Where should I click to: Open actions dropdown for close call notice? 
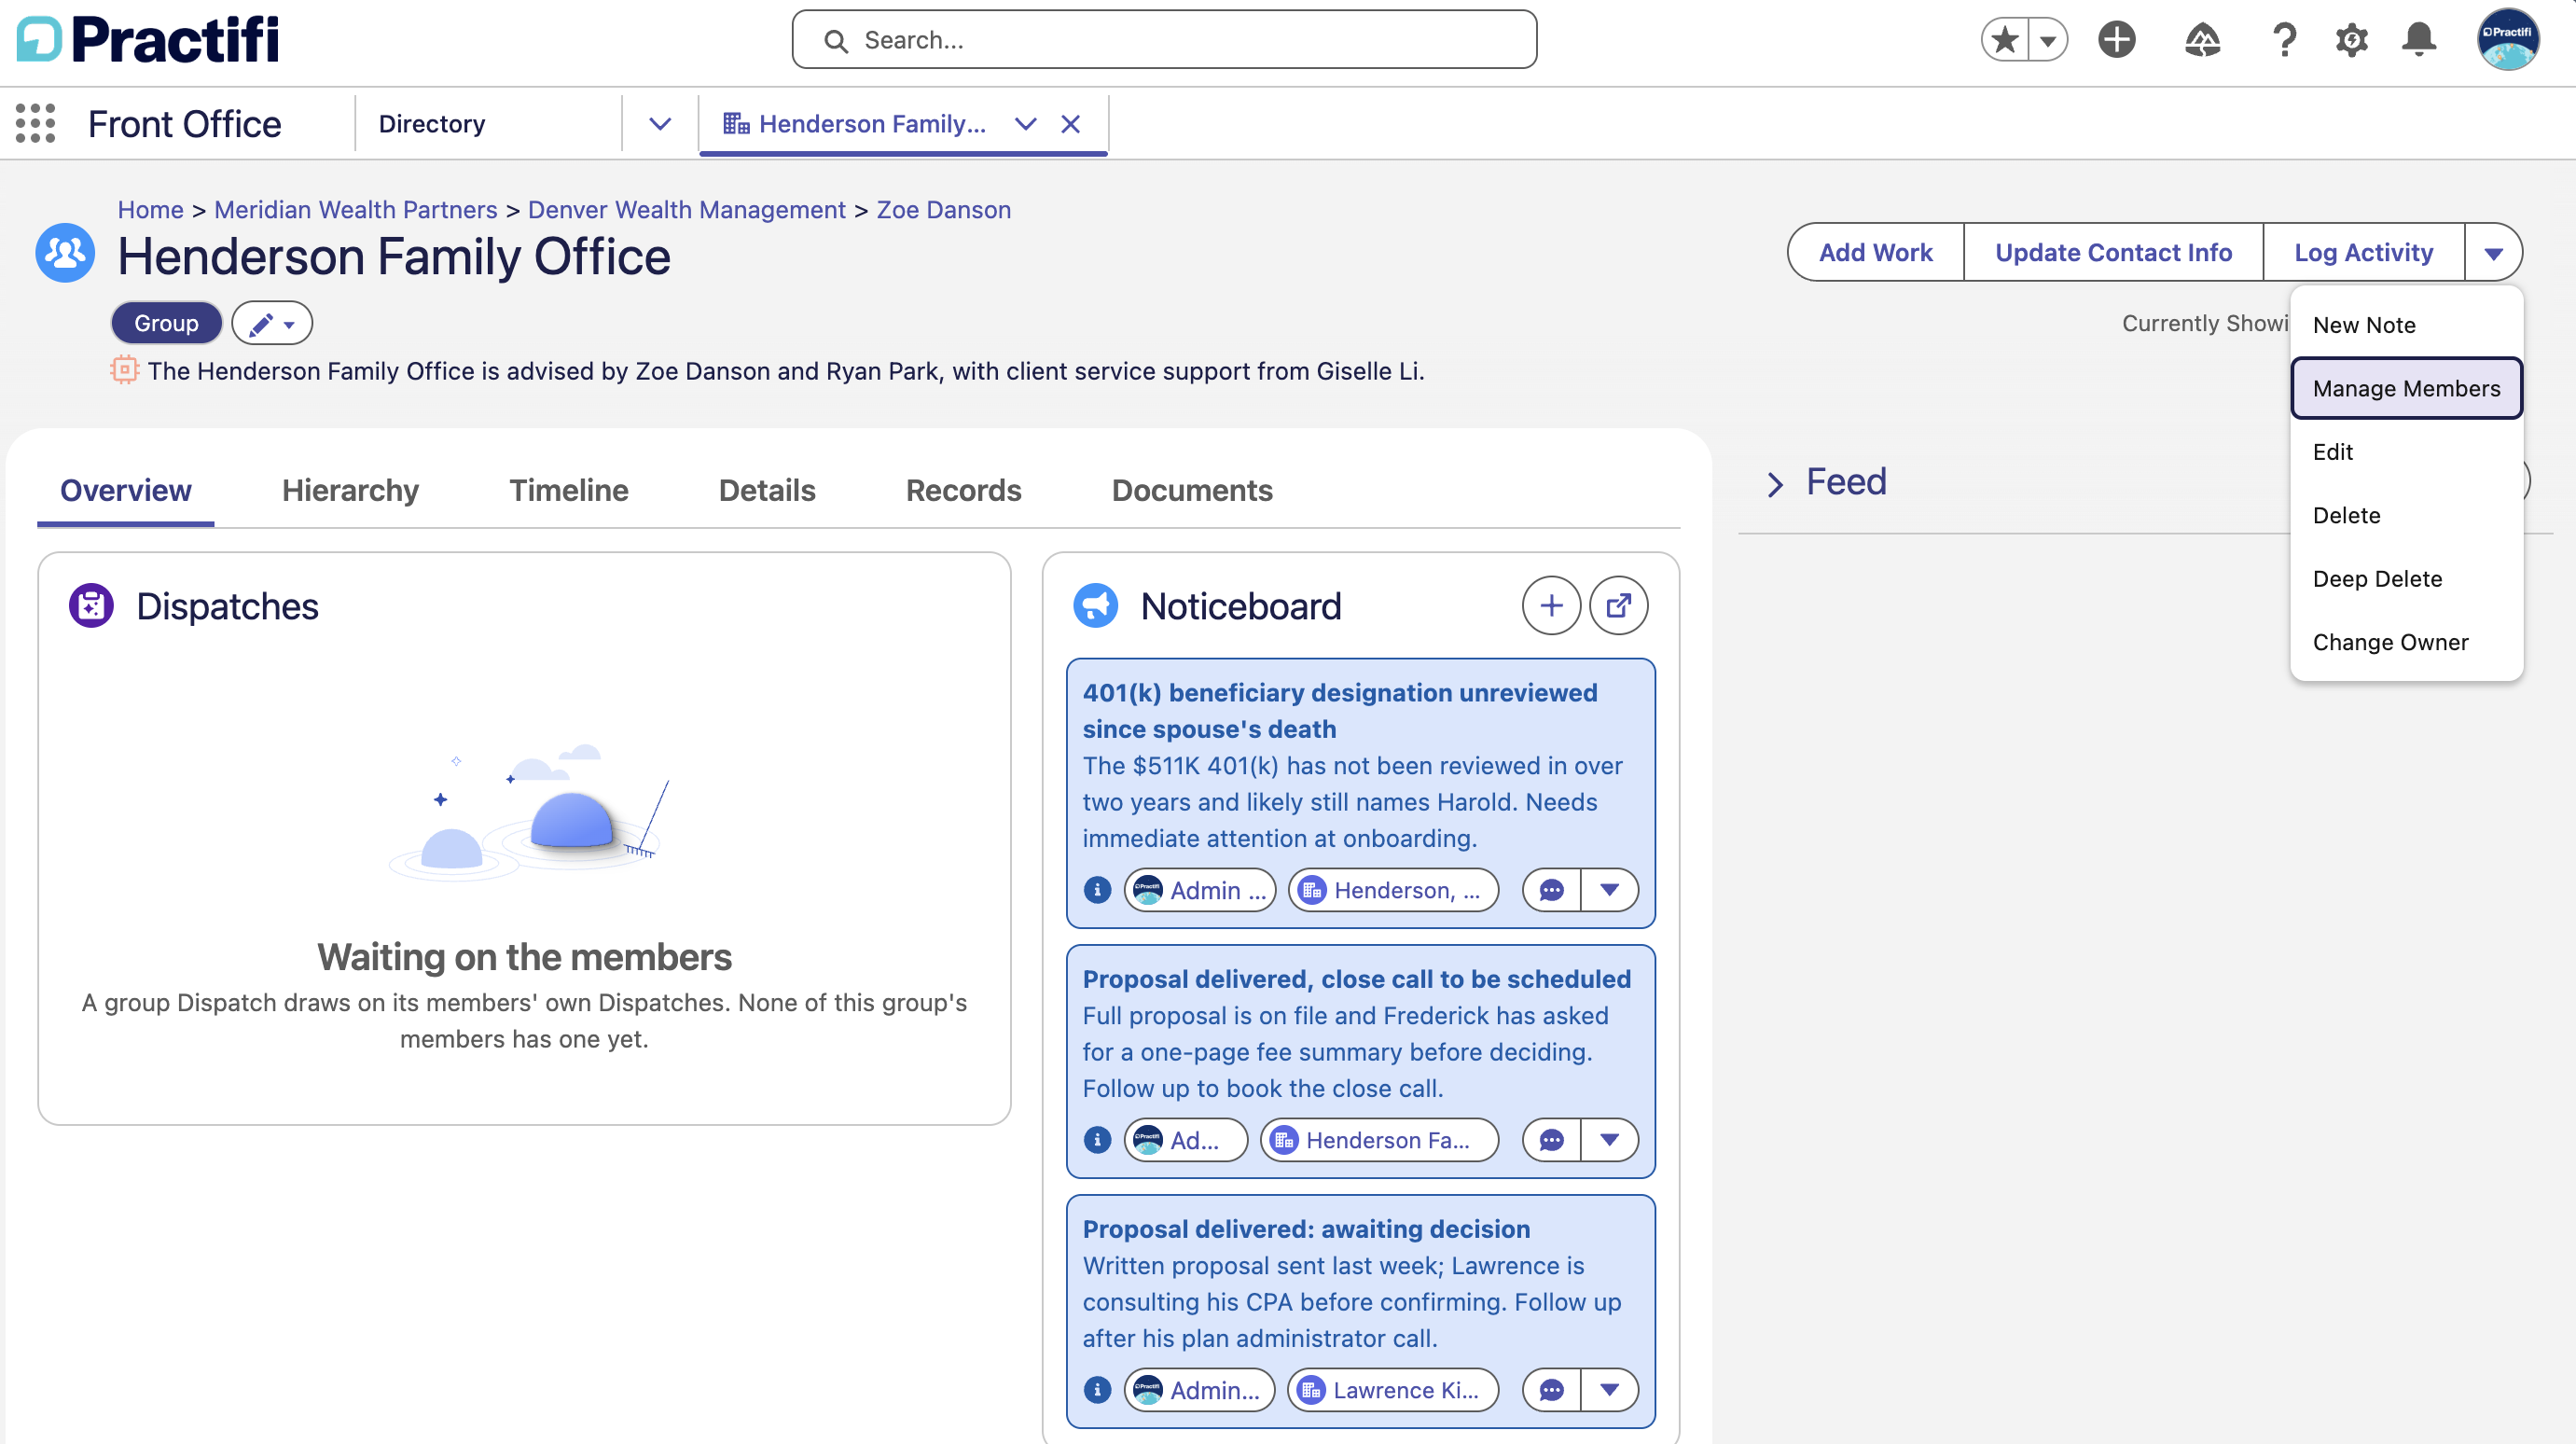click(x=1609, y=1140)
